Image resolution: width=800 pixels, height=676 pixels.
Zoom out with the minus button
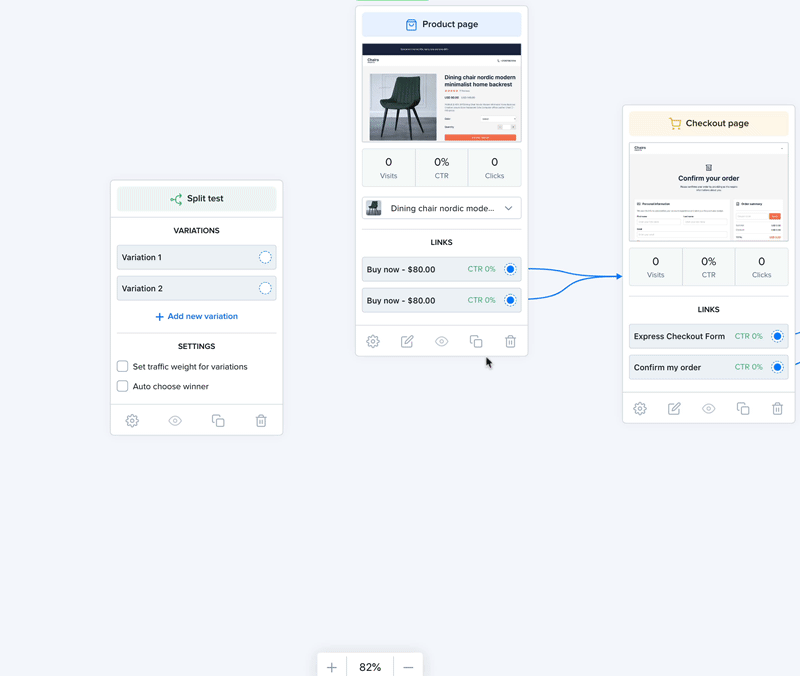(x=408, y=667)
